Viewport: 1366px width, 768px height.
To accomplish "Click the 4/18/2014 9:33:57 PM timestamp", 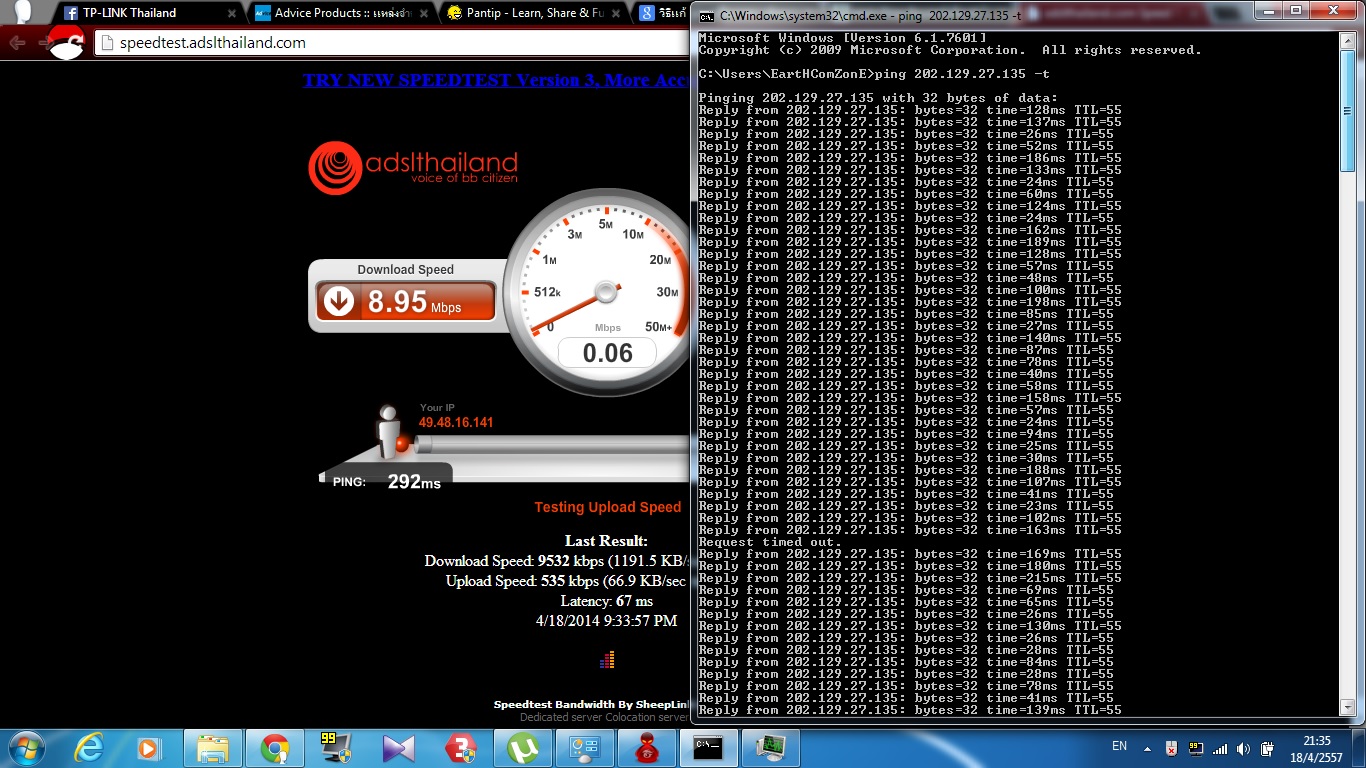I will pos(606,621).
